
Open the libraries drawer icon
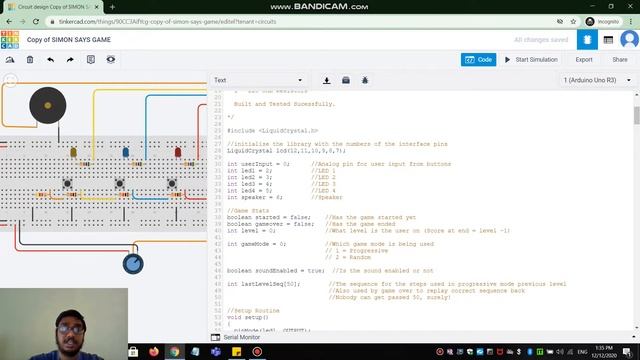pos(346,80)
